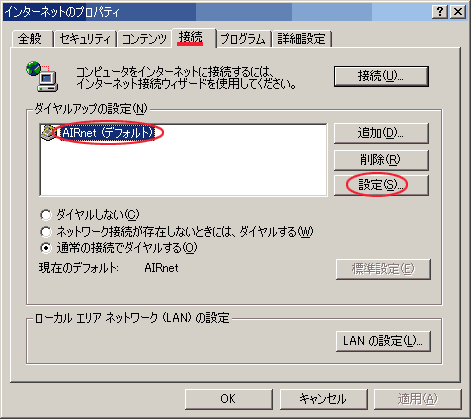The image size is (471, 420).
Task: Open the プログラム tab
Action: (243, 39)
